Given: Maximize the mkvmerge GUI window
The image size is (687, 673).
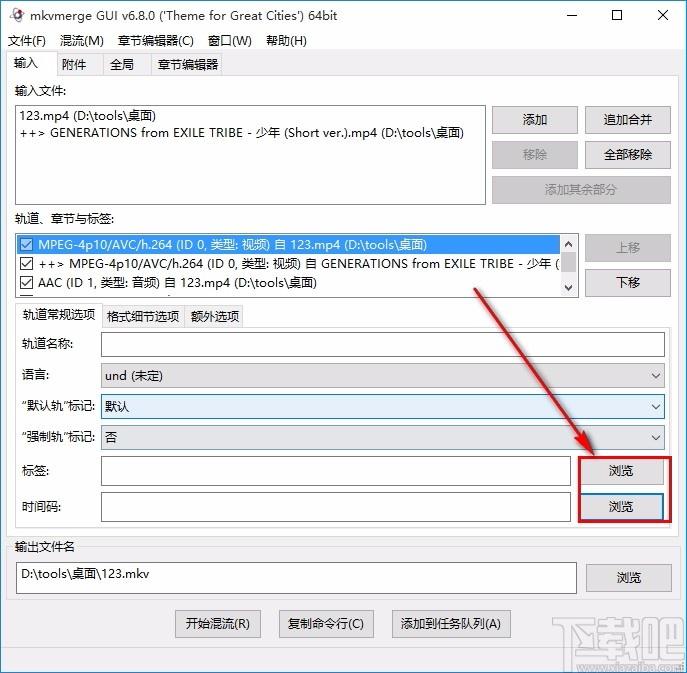Looking at the screenshot, I should [617, 15].
